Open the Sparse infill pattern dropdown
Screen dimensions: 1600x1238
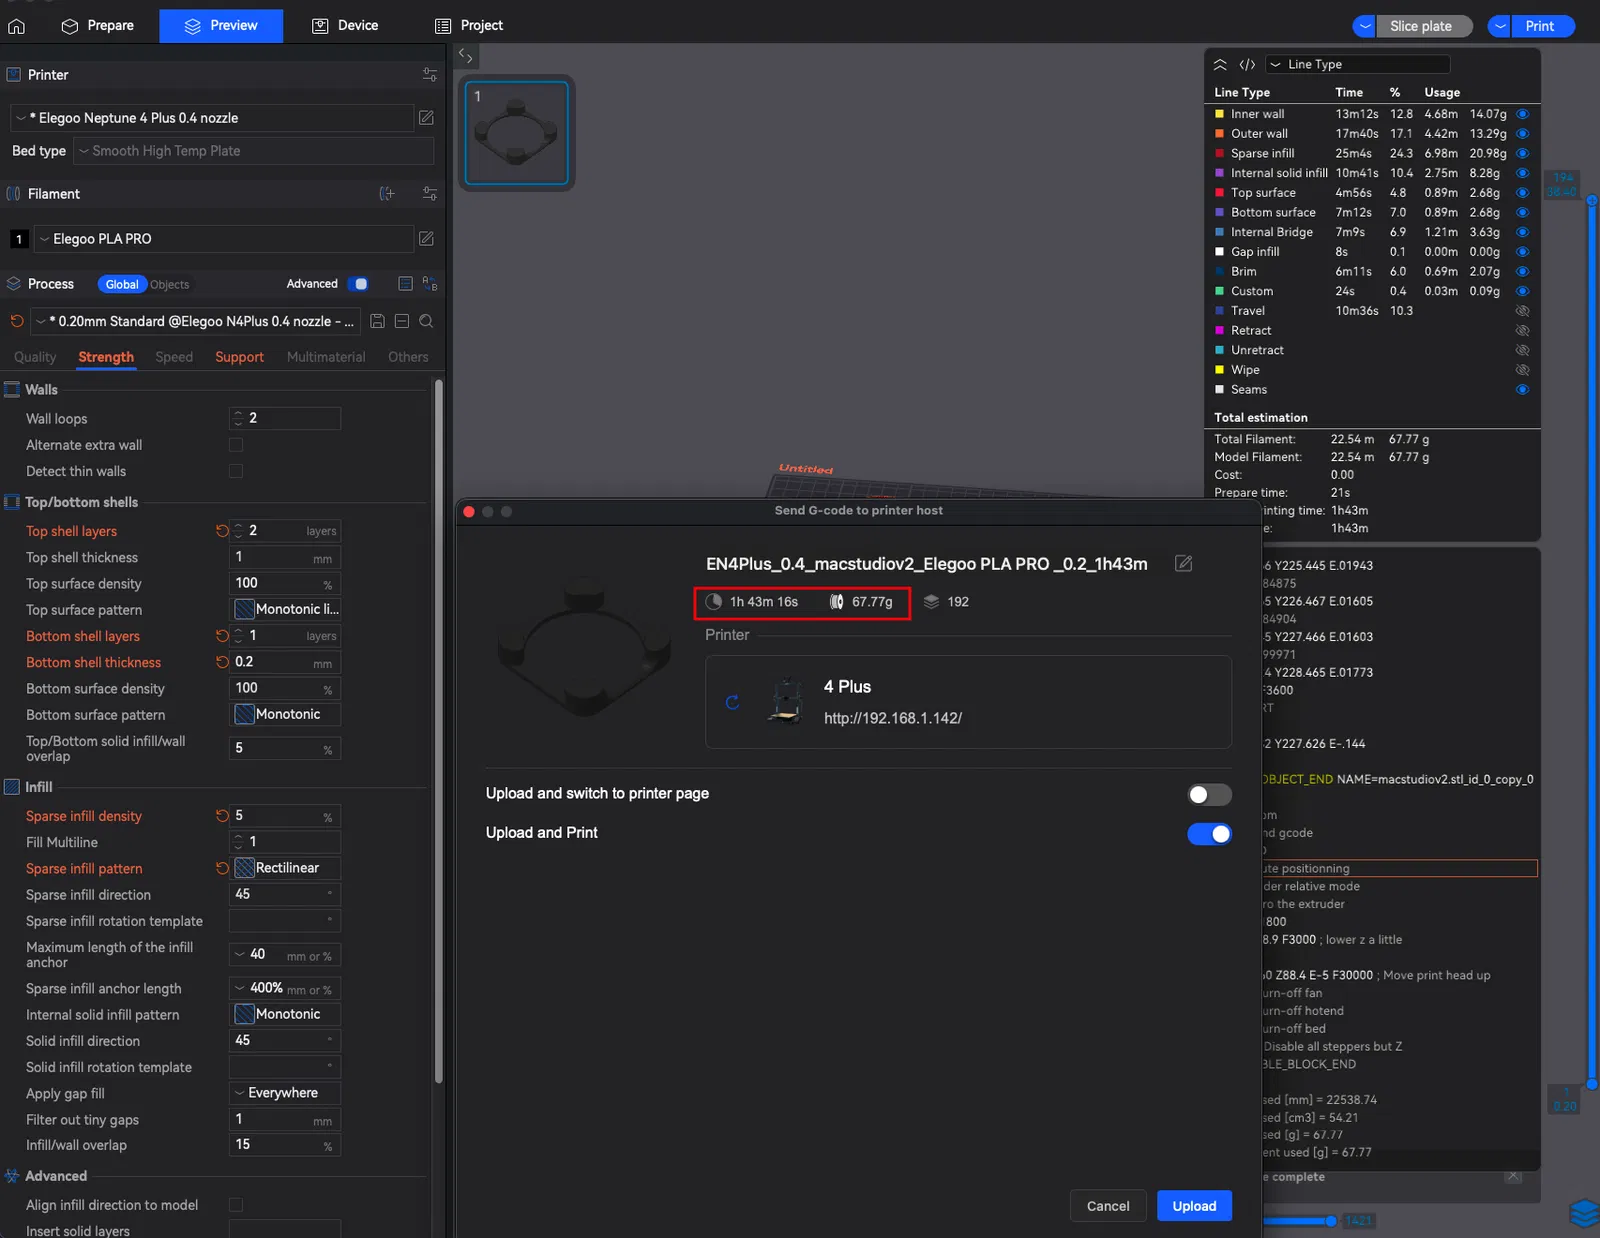click(x=285, y=868)
